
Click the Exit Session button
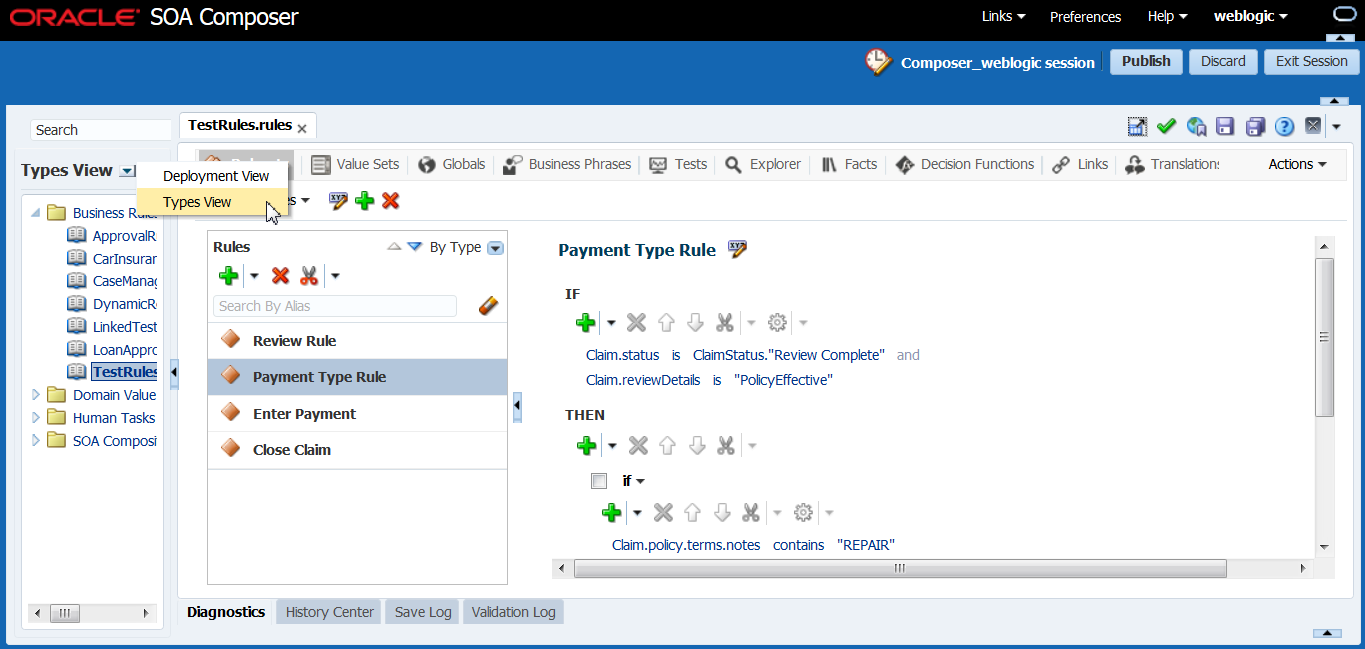1312,61
